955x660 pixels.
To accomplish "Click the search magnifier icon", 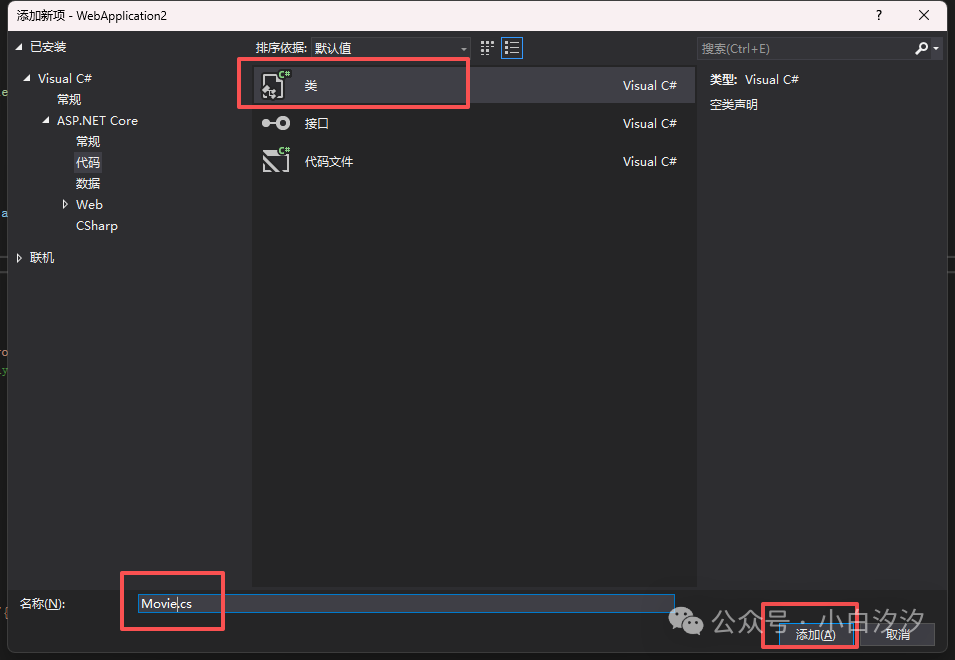I will (922, 48).
